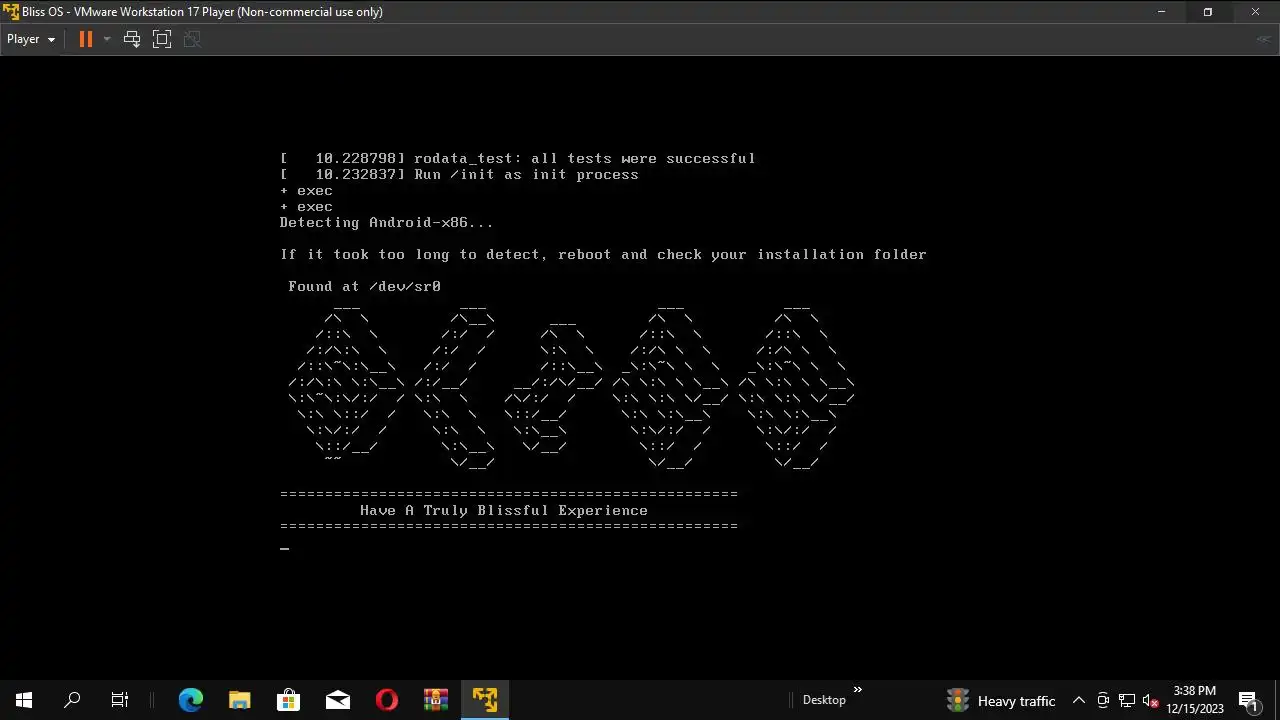Open Mail app from taskbar
Image resolution: width=1280 pixels, height=720 pixels.
[x=337, y=700]
